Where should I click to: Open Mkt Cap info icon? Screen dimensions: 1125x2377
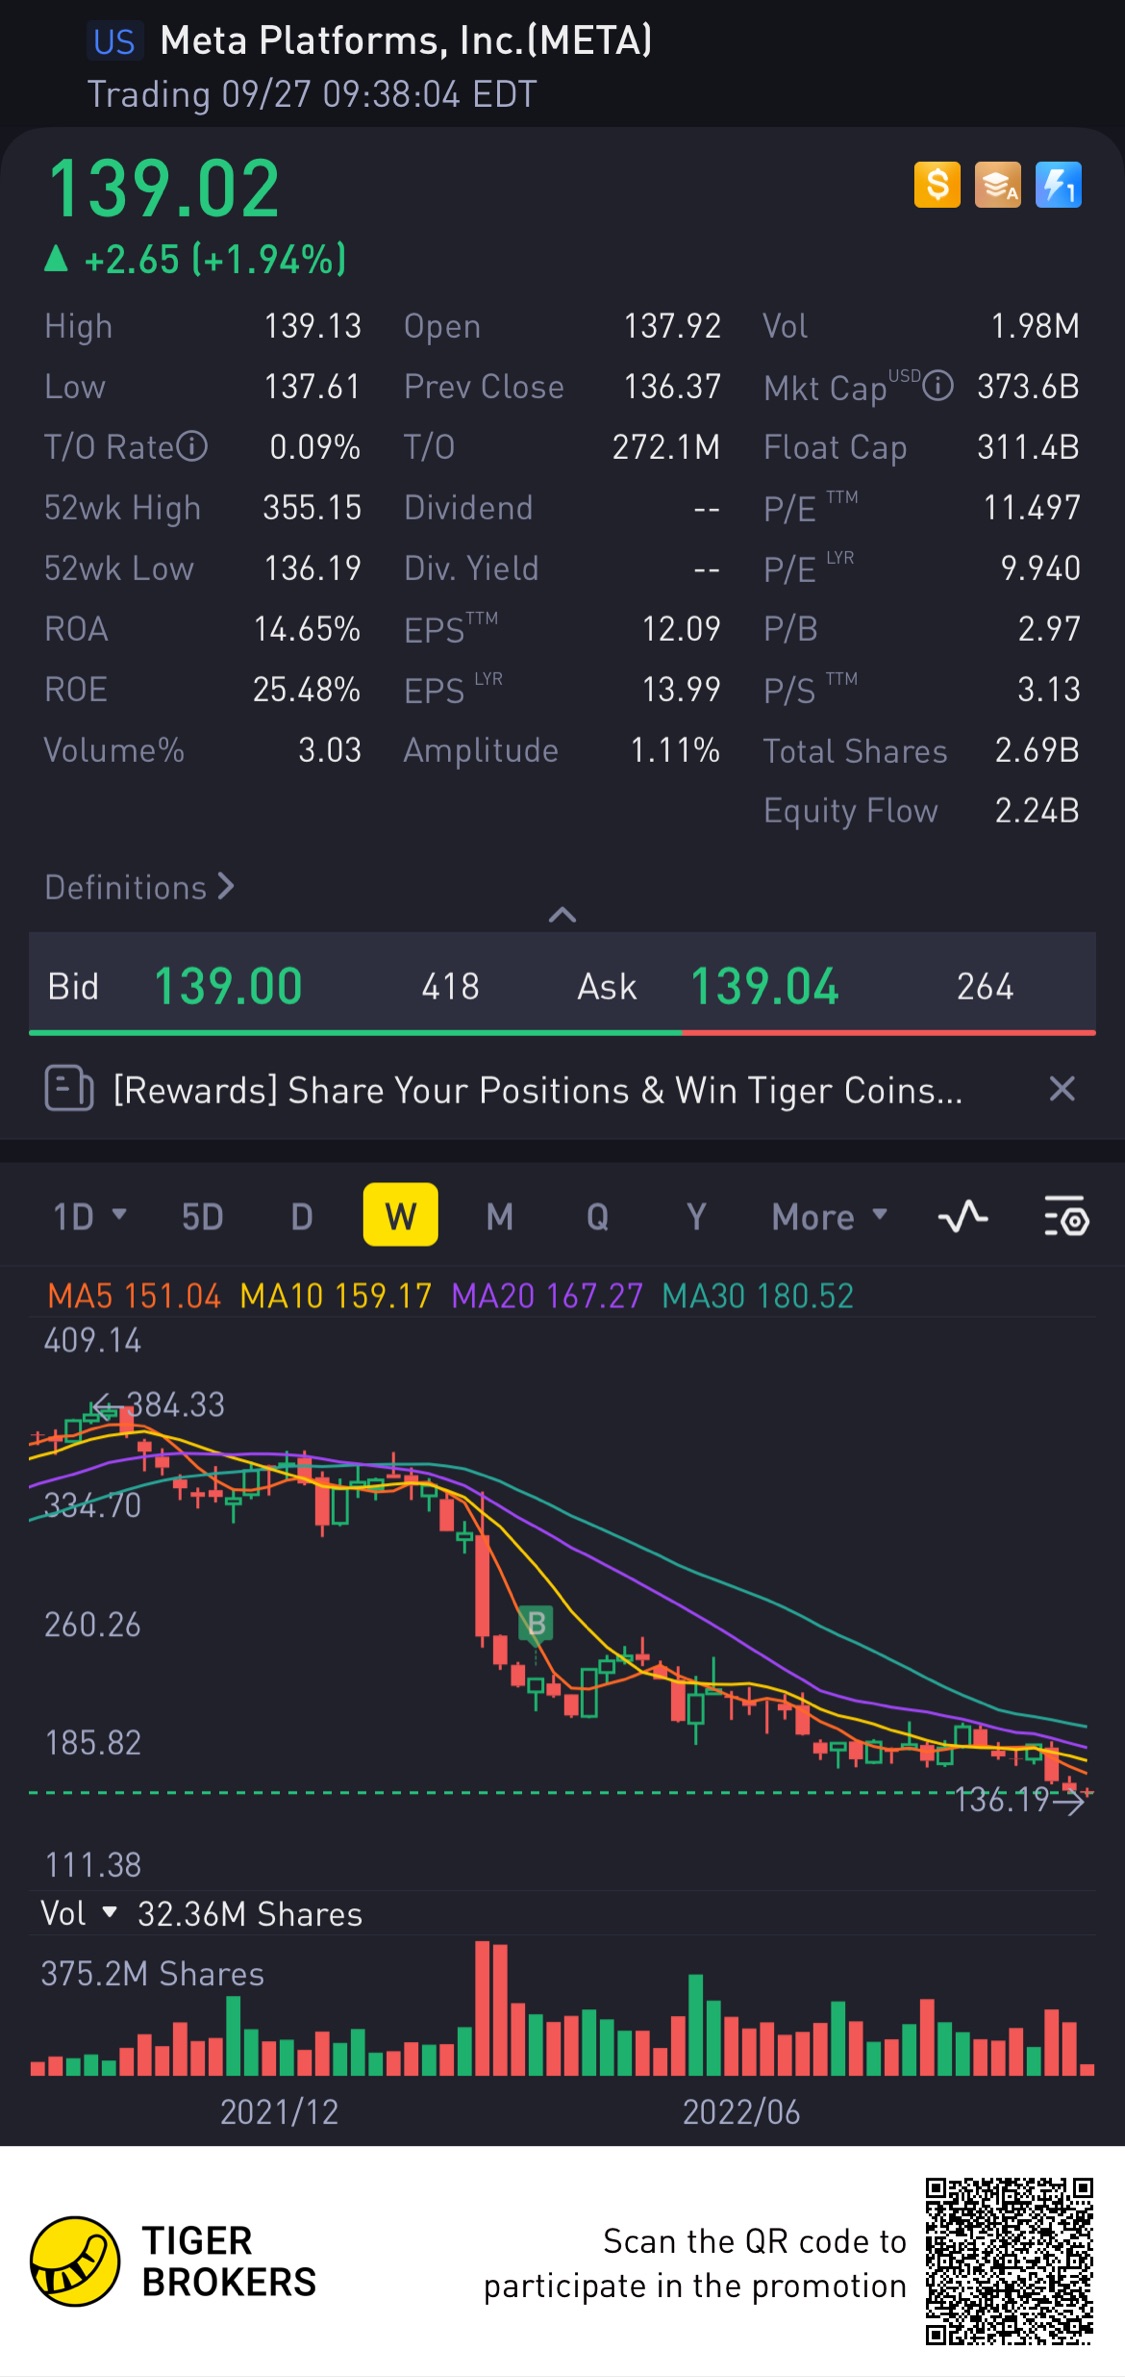tap(938, 386)
